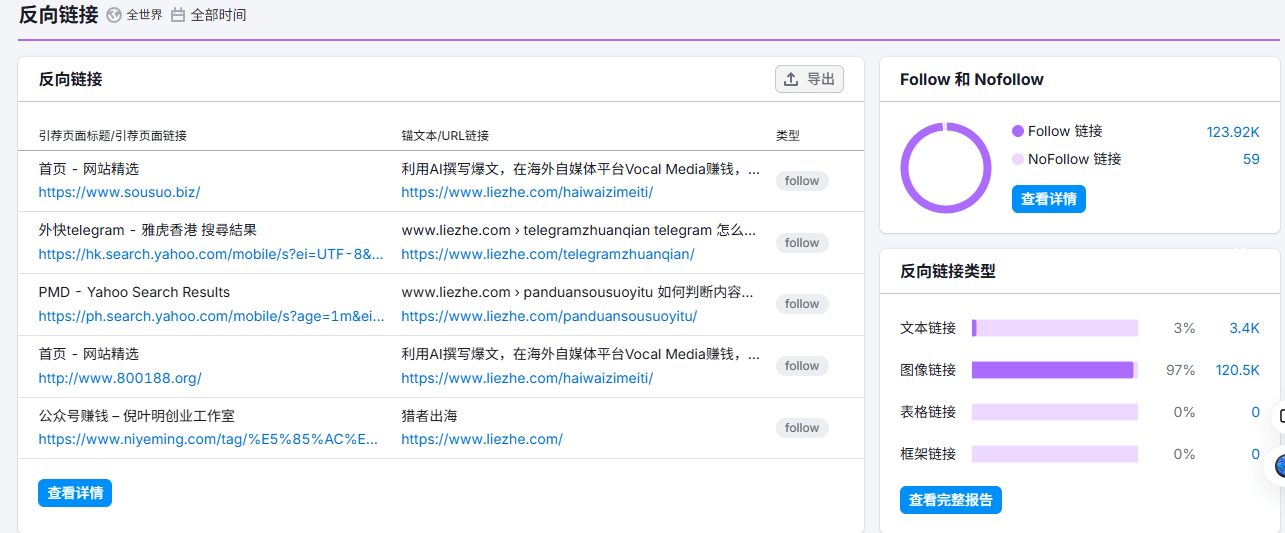1285x533 pixels.
Task: Click the calendar icon beside 全部时间
Action: pos(178,15)
